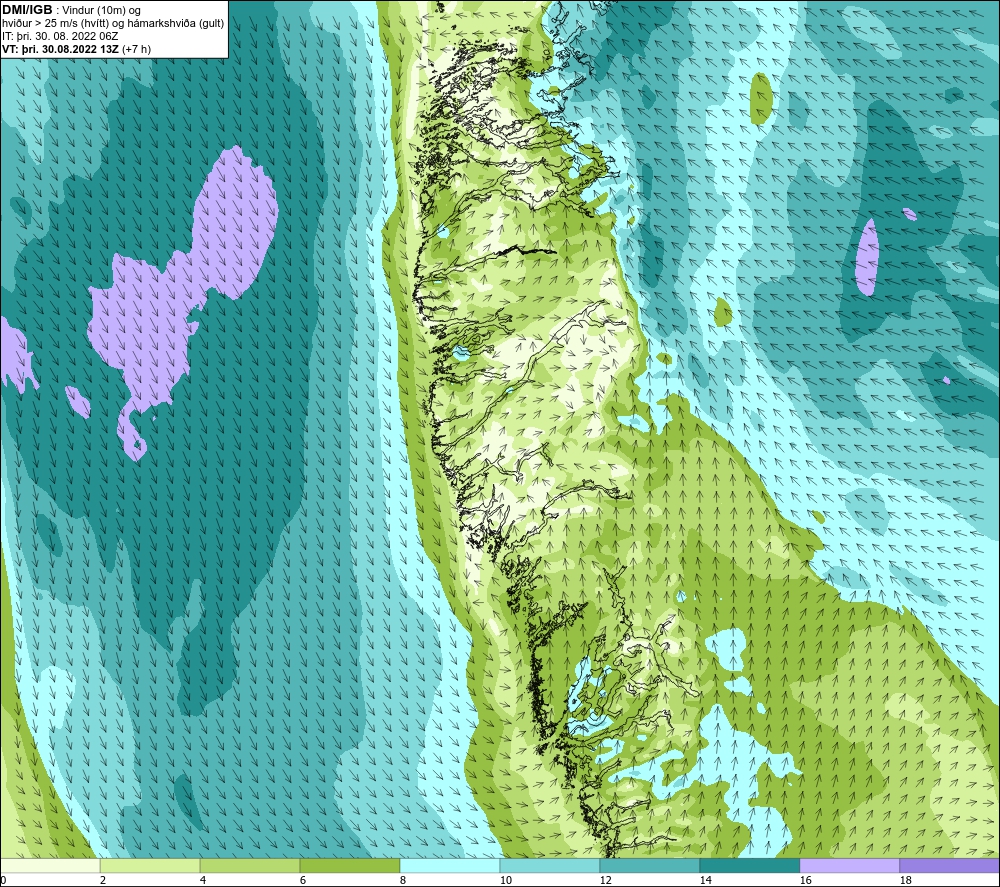Click the 4–6 m/s green legend swatch

(250, 866)
